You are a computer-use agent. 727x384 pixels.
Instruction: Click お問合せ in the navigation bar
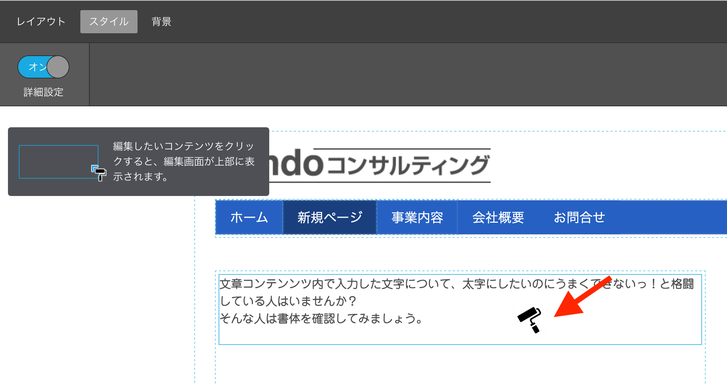click(x=579, y=218)
